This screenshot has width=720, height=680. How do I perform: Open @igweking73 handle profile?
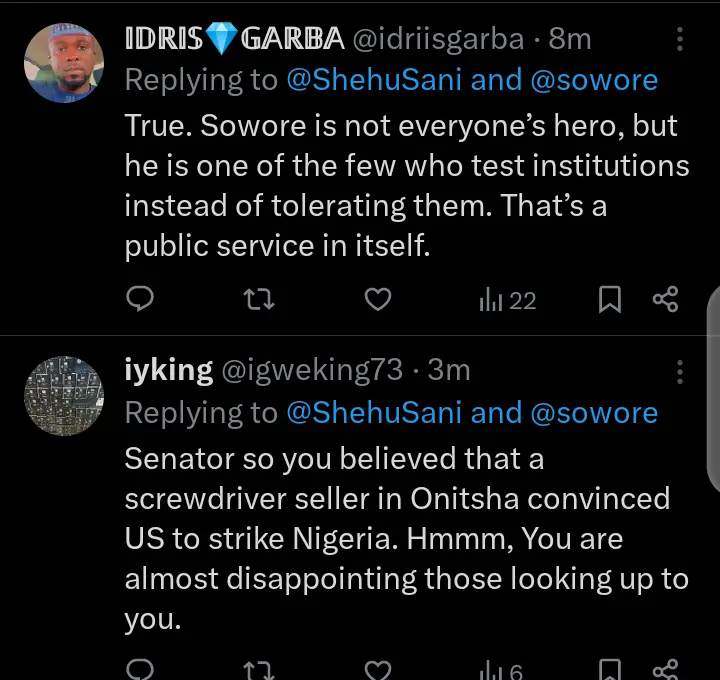click(311, 370)
